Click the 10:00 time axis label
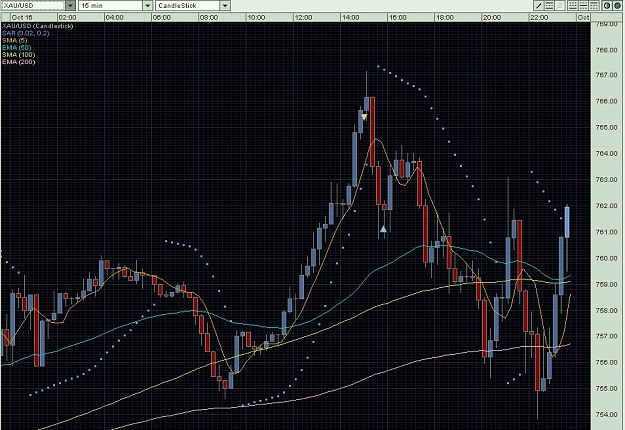The image size is (625, 430). pos(256,18)
